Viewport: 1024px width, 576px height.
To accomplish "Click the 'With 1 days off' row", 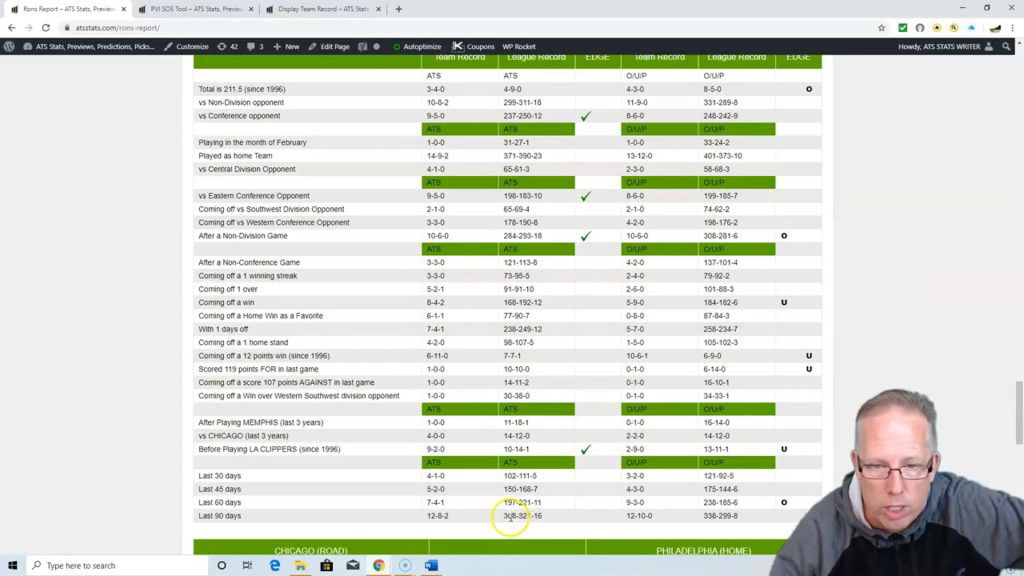I will [507, 329].
